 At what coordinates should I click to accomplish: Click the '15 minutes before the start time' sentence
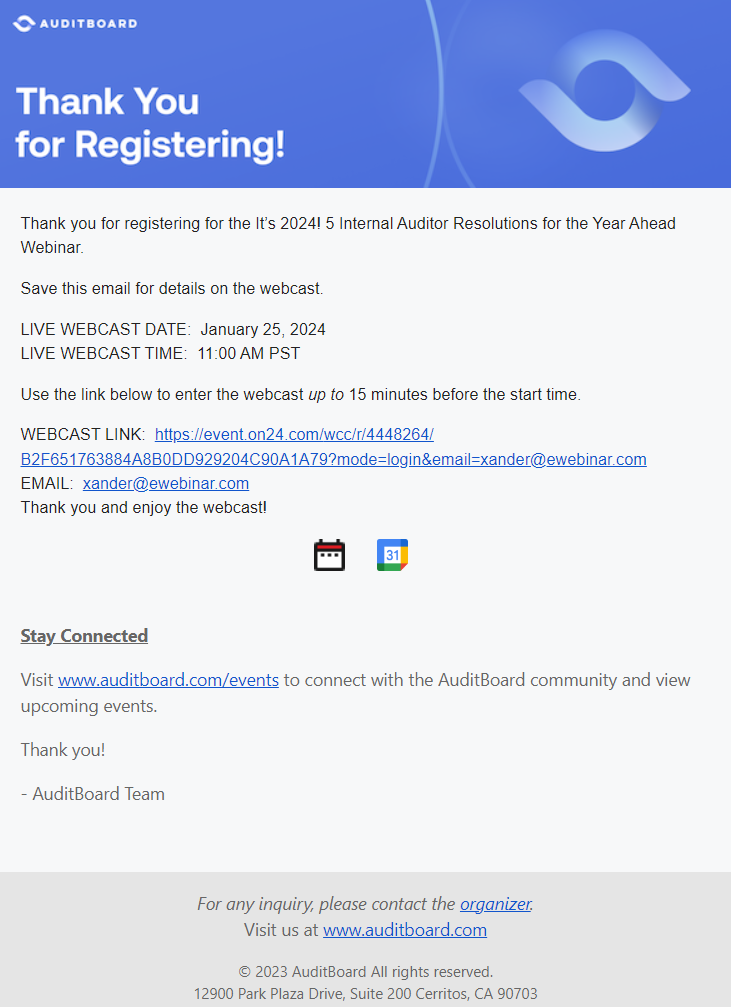[x=300, y=394]
